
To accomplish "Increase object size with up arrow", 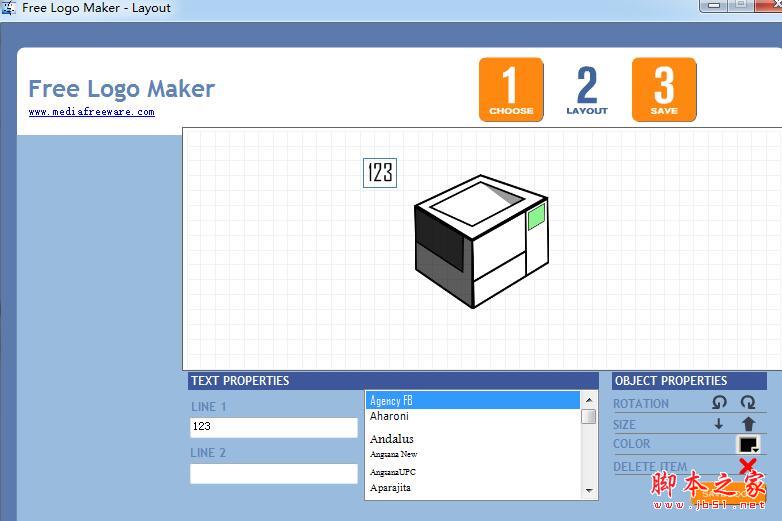I will click(748, 424).
